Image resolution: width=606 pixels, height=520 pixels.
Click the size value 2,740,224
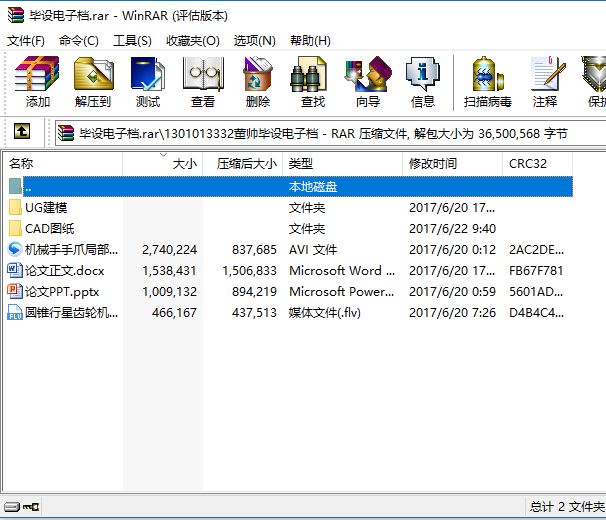(170, 249)
